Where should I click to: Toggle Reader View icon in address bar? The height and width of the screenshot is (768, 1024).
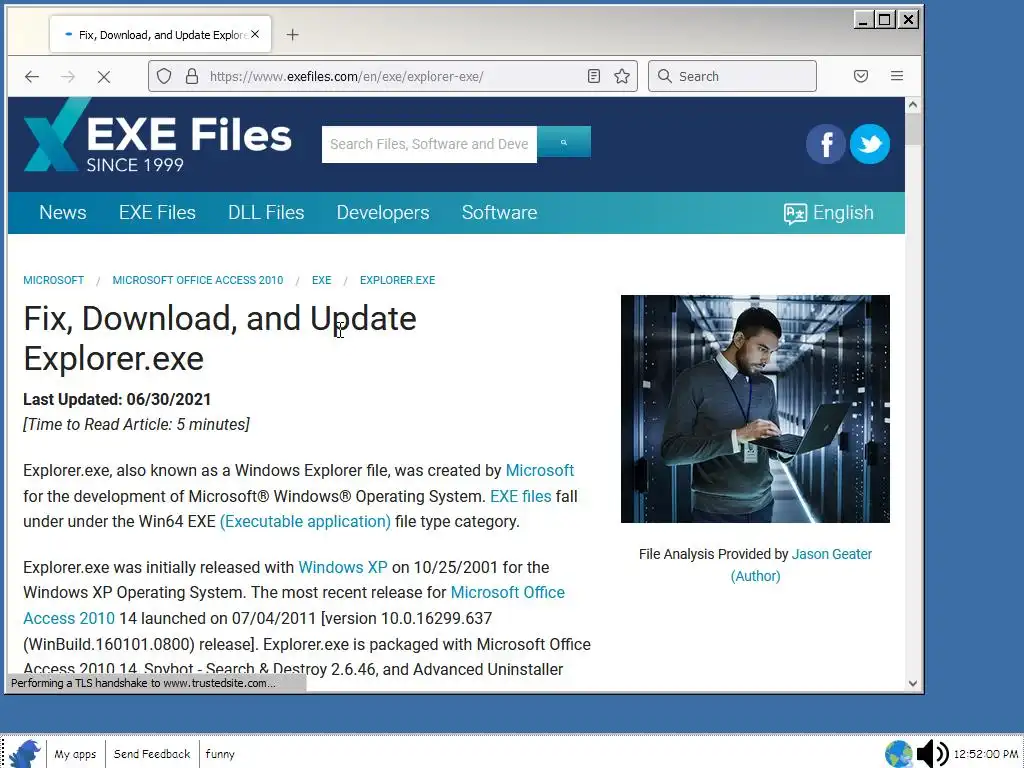(x=594, y=76)
